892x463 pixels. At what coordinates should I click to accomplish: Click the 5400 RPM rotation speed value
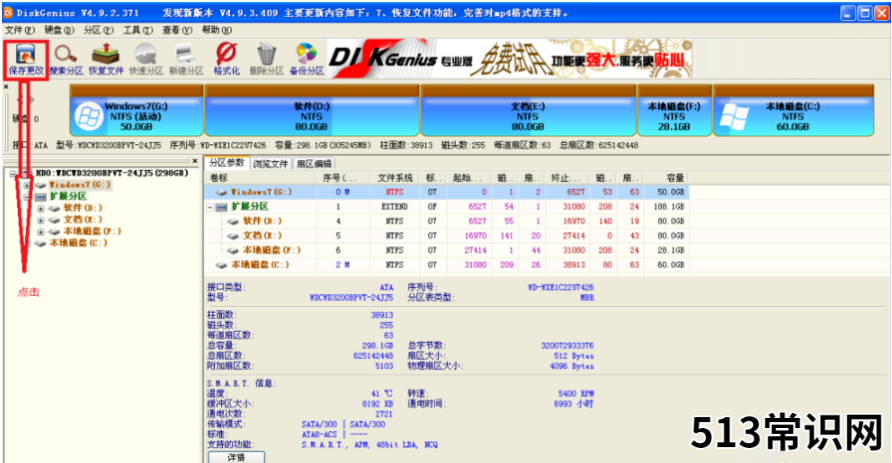pos(576,394)
